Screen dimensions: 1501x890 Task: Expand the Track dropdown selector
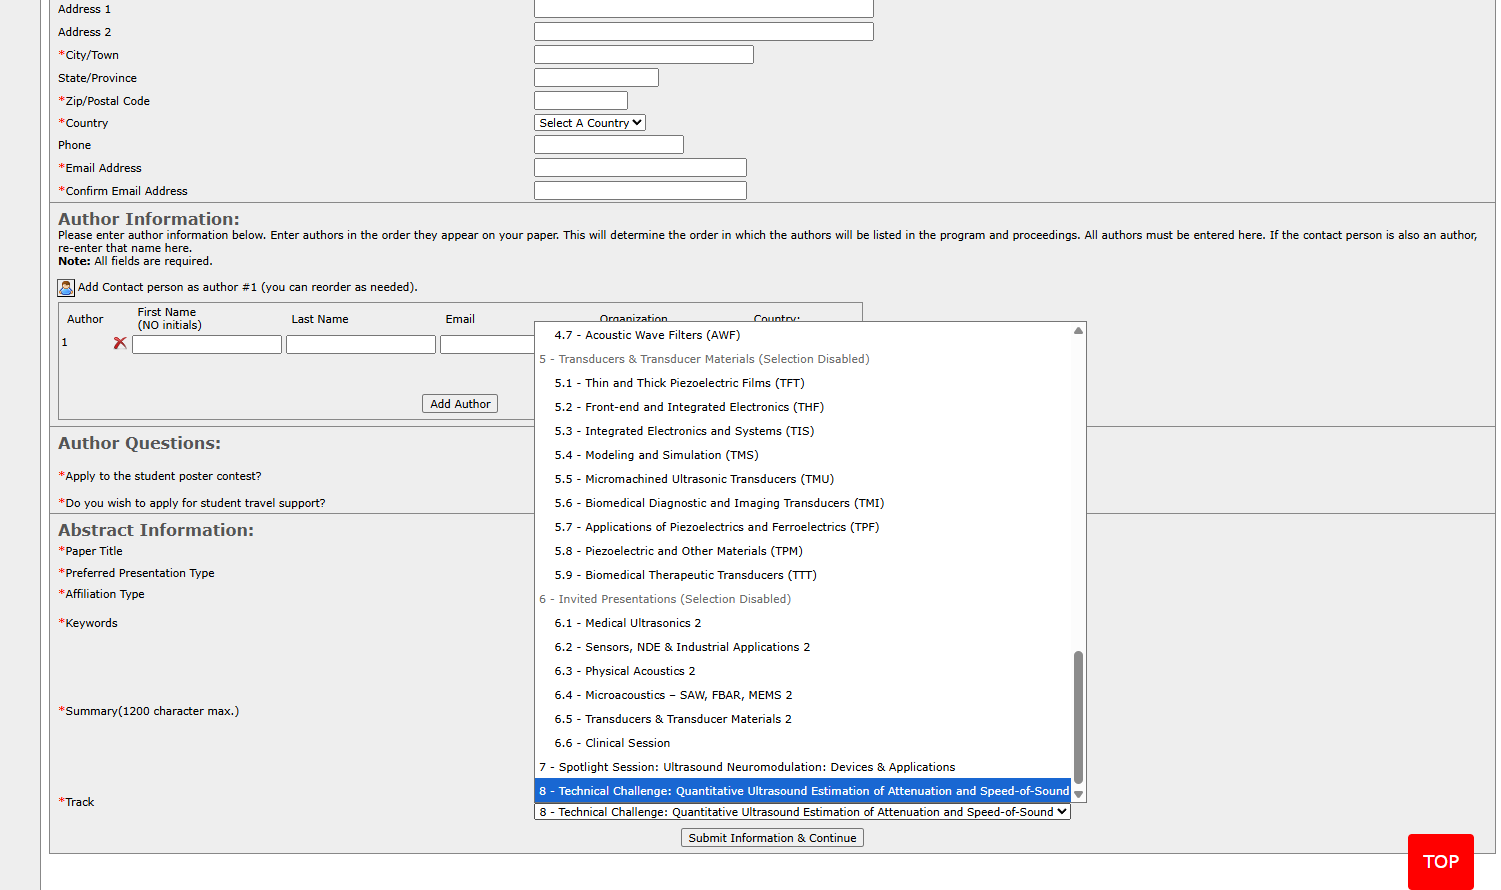pyautogui.click(x=802, y=812)
